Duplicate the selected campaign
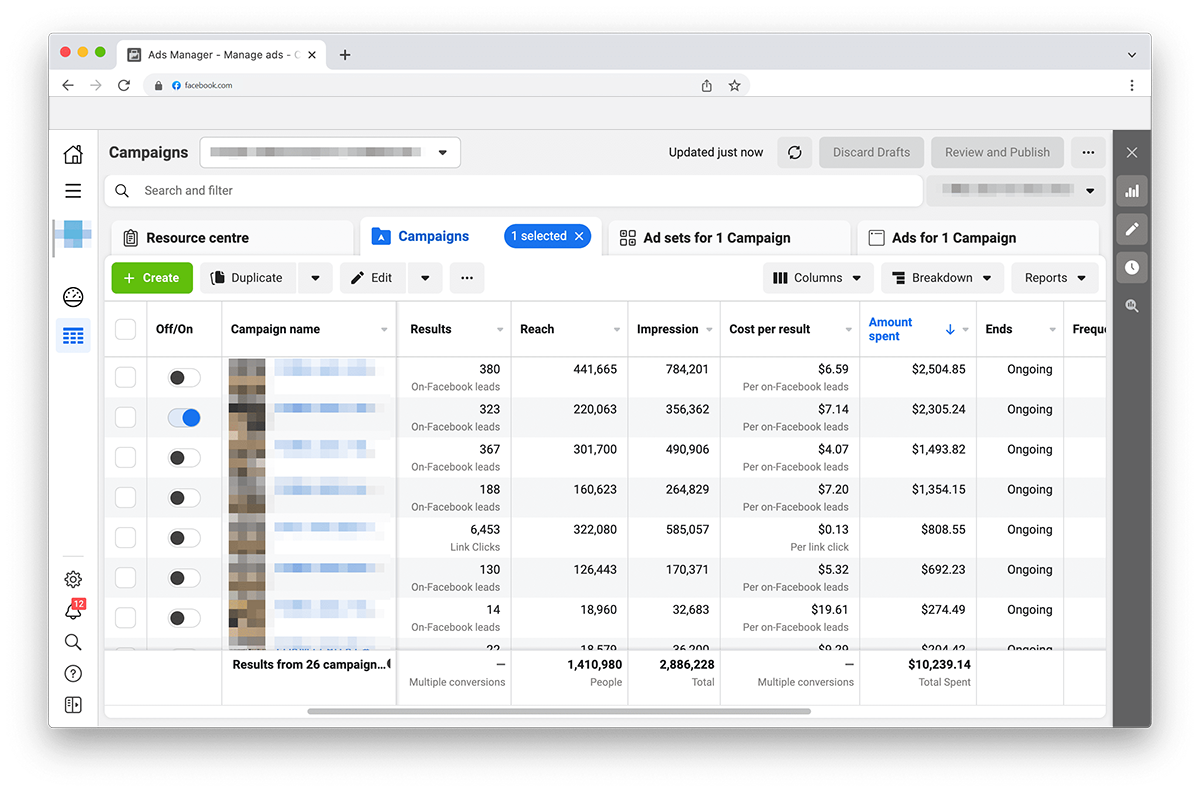Screen dimensions: 1200x792 (x=248, y=278)
